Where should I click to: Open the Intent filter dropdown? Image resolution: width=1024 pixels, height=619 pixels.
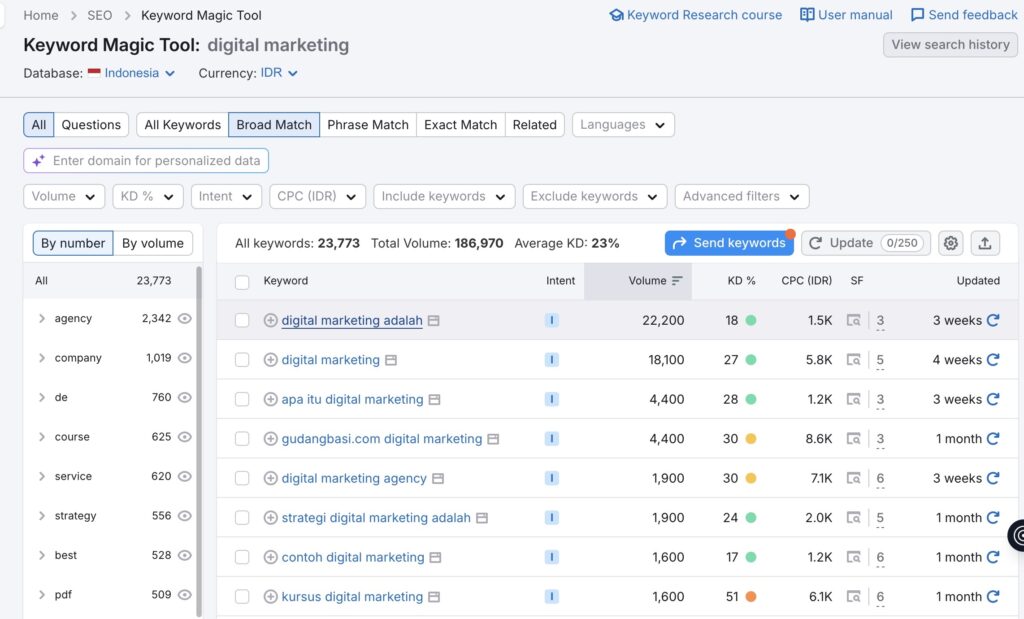226,197
